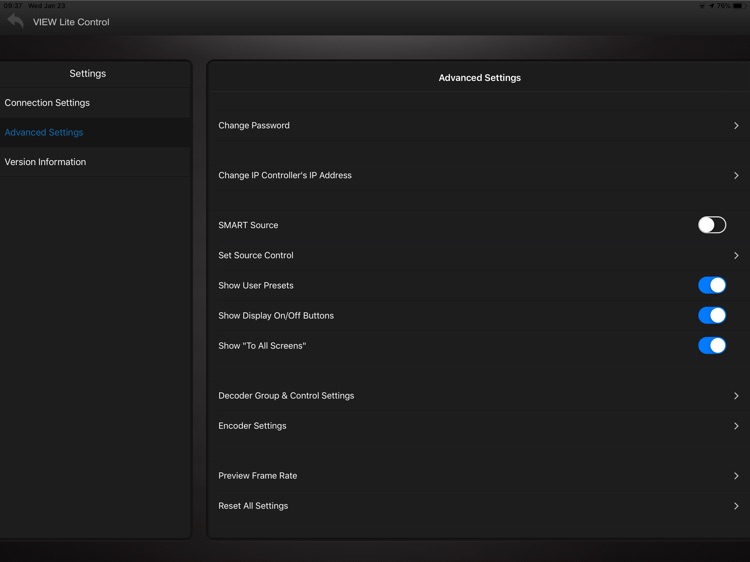Click the Advanced Settings panel heading
Image resolution: width=750 pixels, height=562 pixels.
480,77
